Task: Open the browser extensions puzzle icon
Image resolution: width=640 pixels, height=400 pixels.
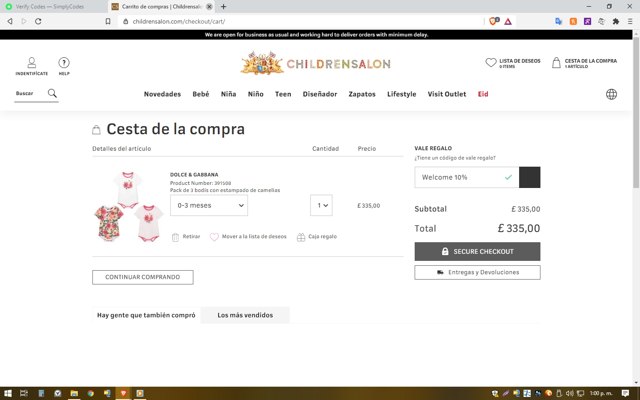Action: point(616,21)
